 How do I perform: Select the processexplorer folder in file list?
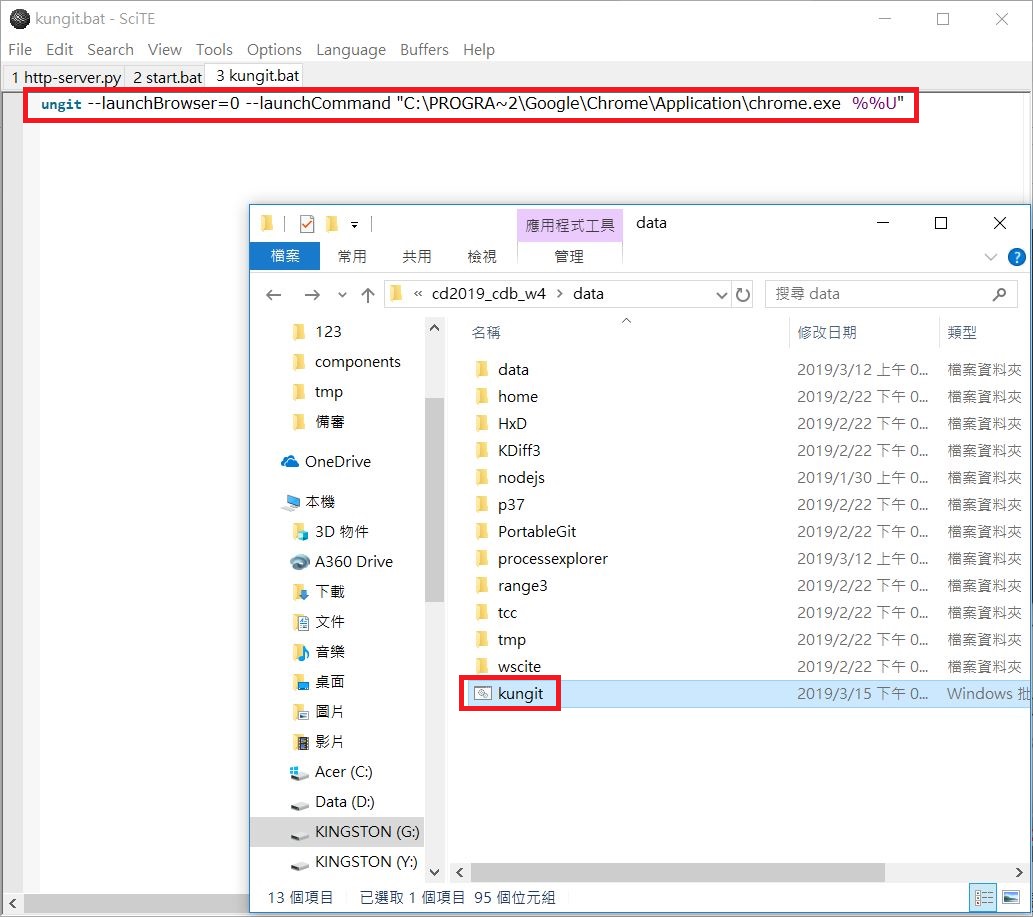pyautogui.click(x=553, y=559)
